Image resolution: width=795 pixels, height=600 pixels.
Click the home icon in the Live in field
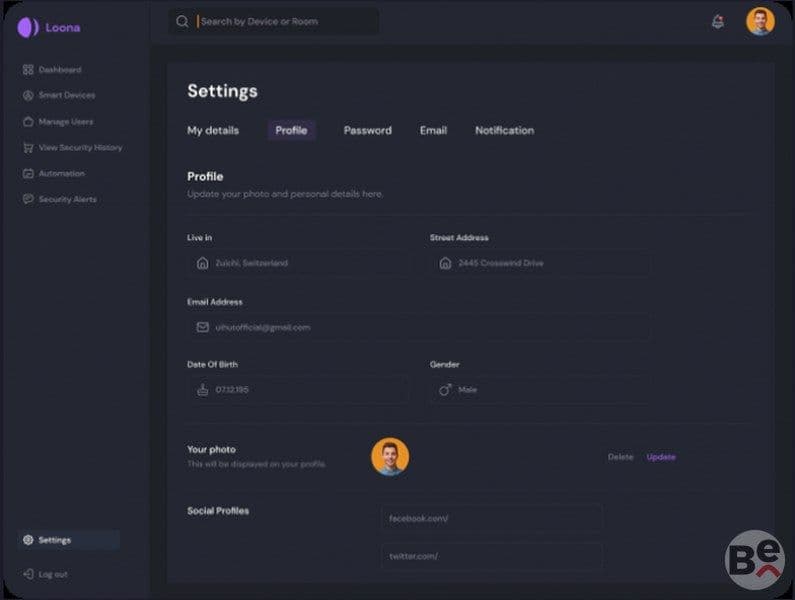pyautogui.click(x=202, y=263)
